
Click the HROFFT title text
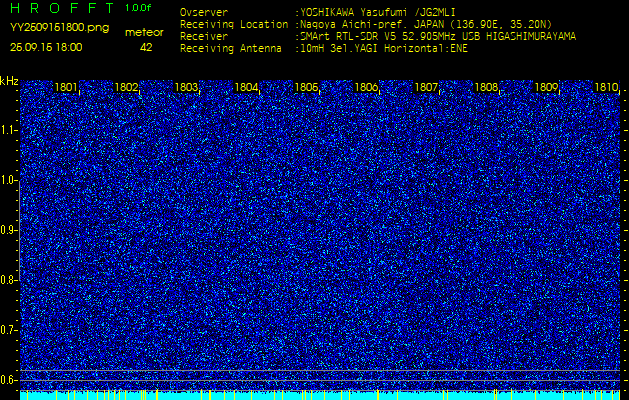coord(62,8)
